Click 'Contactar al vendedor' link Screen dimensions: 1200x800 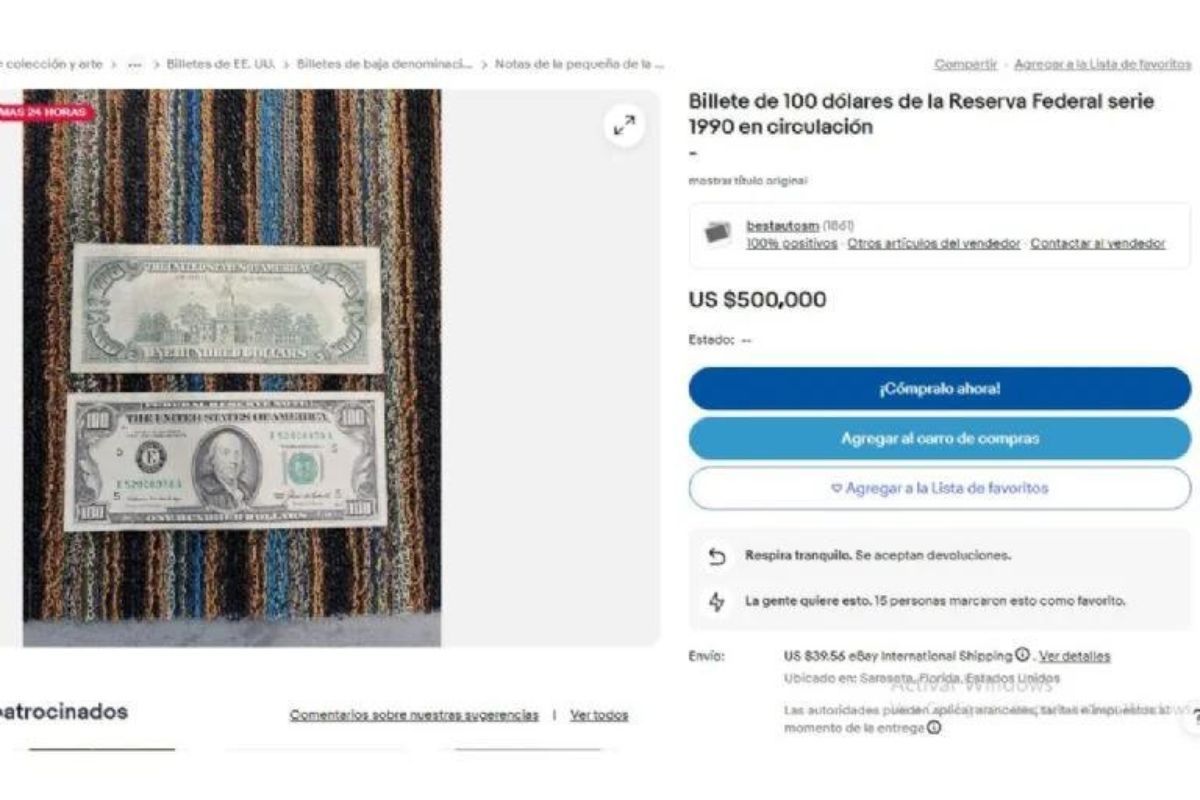[x=1098, y=243]
